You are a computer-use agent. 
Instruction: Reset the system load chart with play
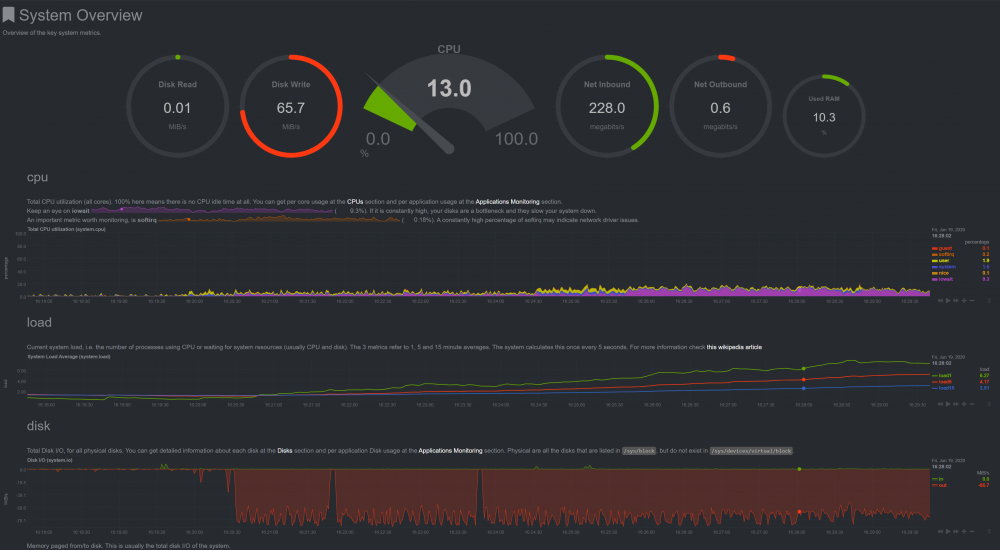click(x=948, y=404)
